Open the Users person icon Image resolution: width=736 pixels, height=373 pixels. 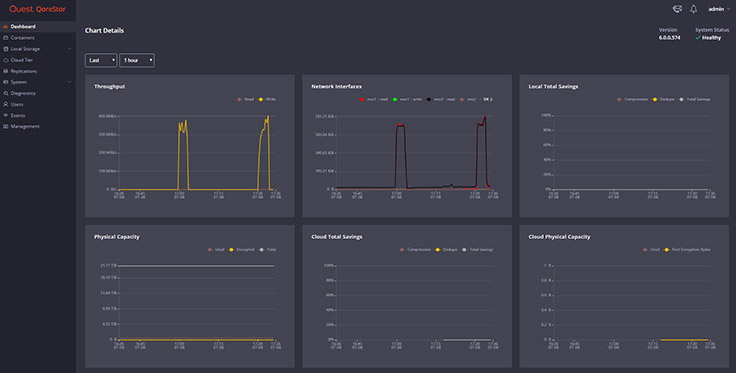click(x=6, y=104)
